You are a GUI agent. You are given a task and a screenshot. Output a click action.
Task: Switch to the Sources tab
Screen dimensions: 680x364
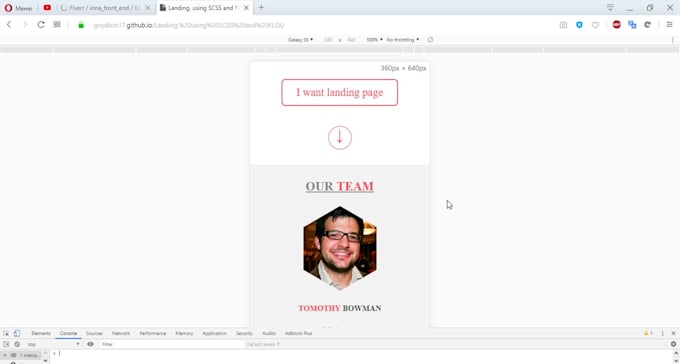coord(94,333)
